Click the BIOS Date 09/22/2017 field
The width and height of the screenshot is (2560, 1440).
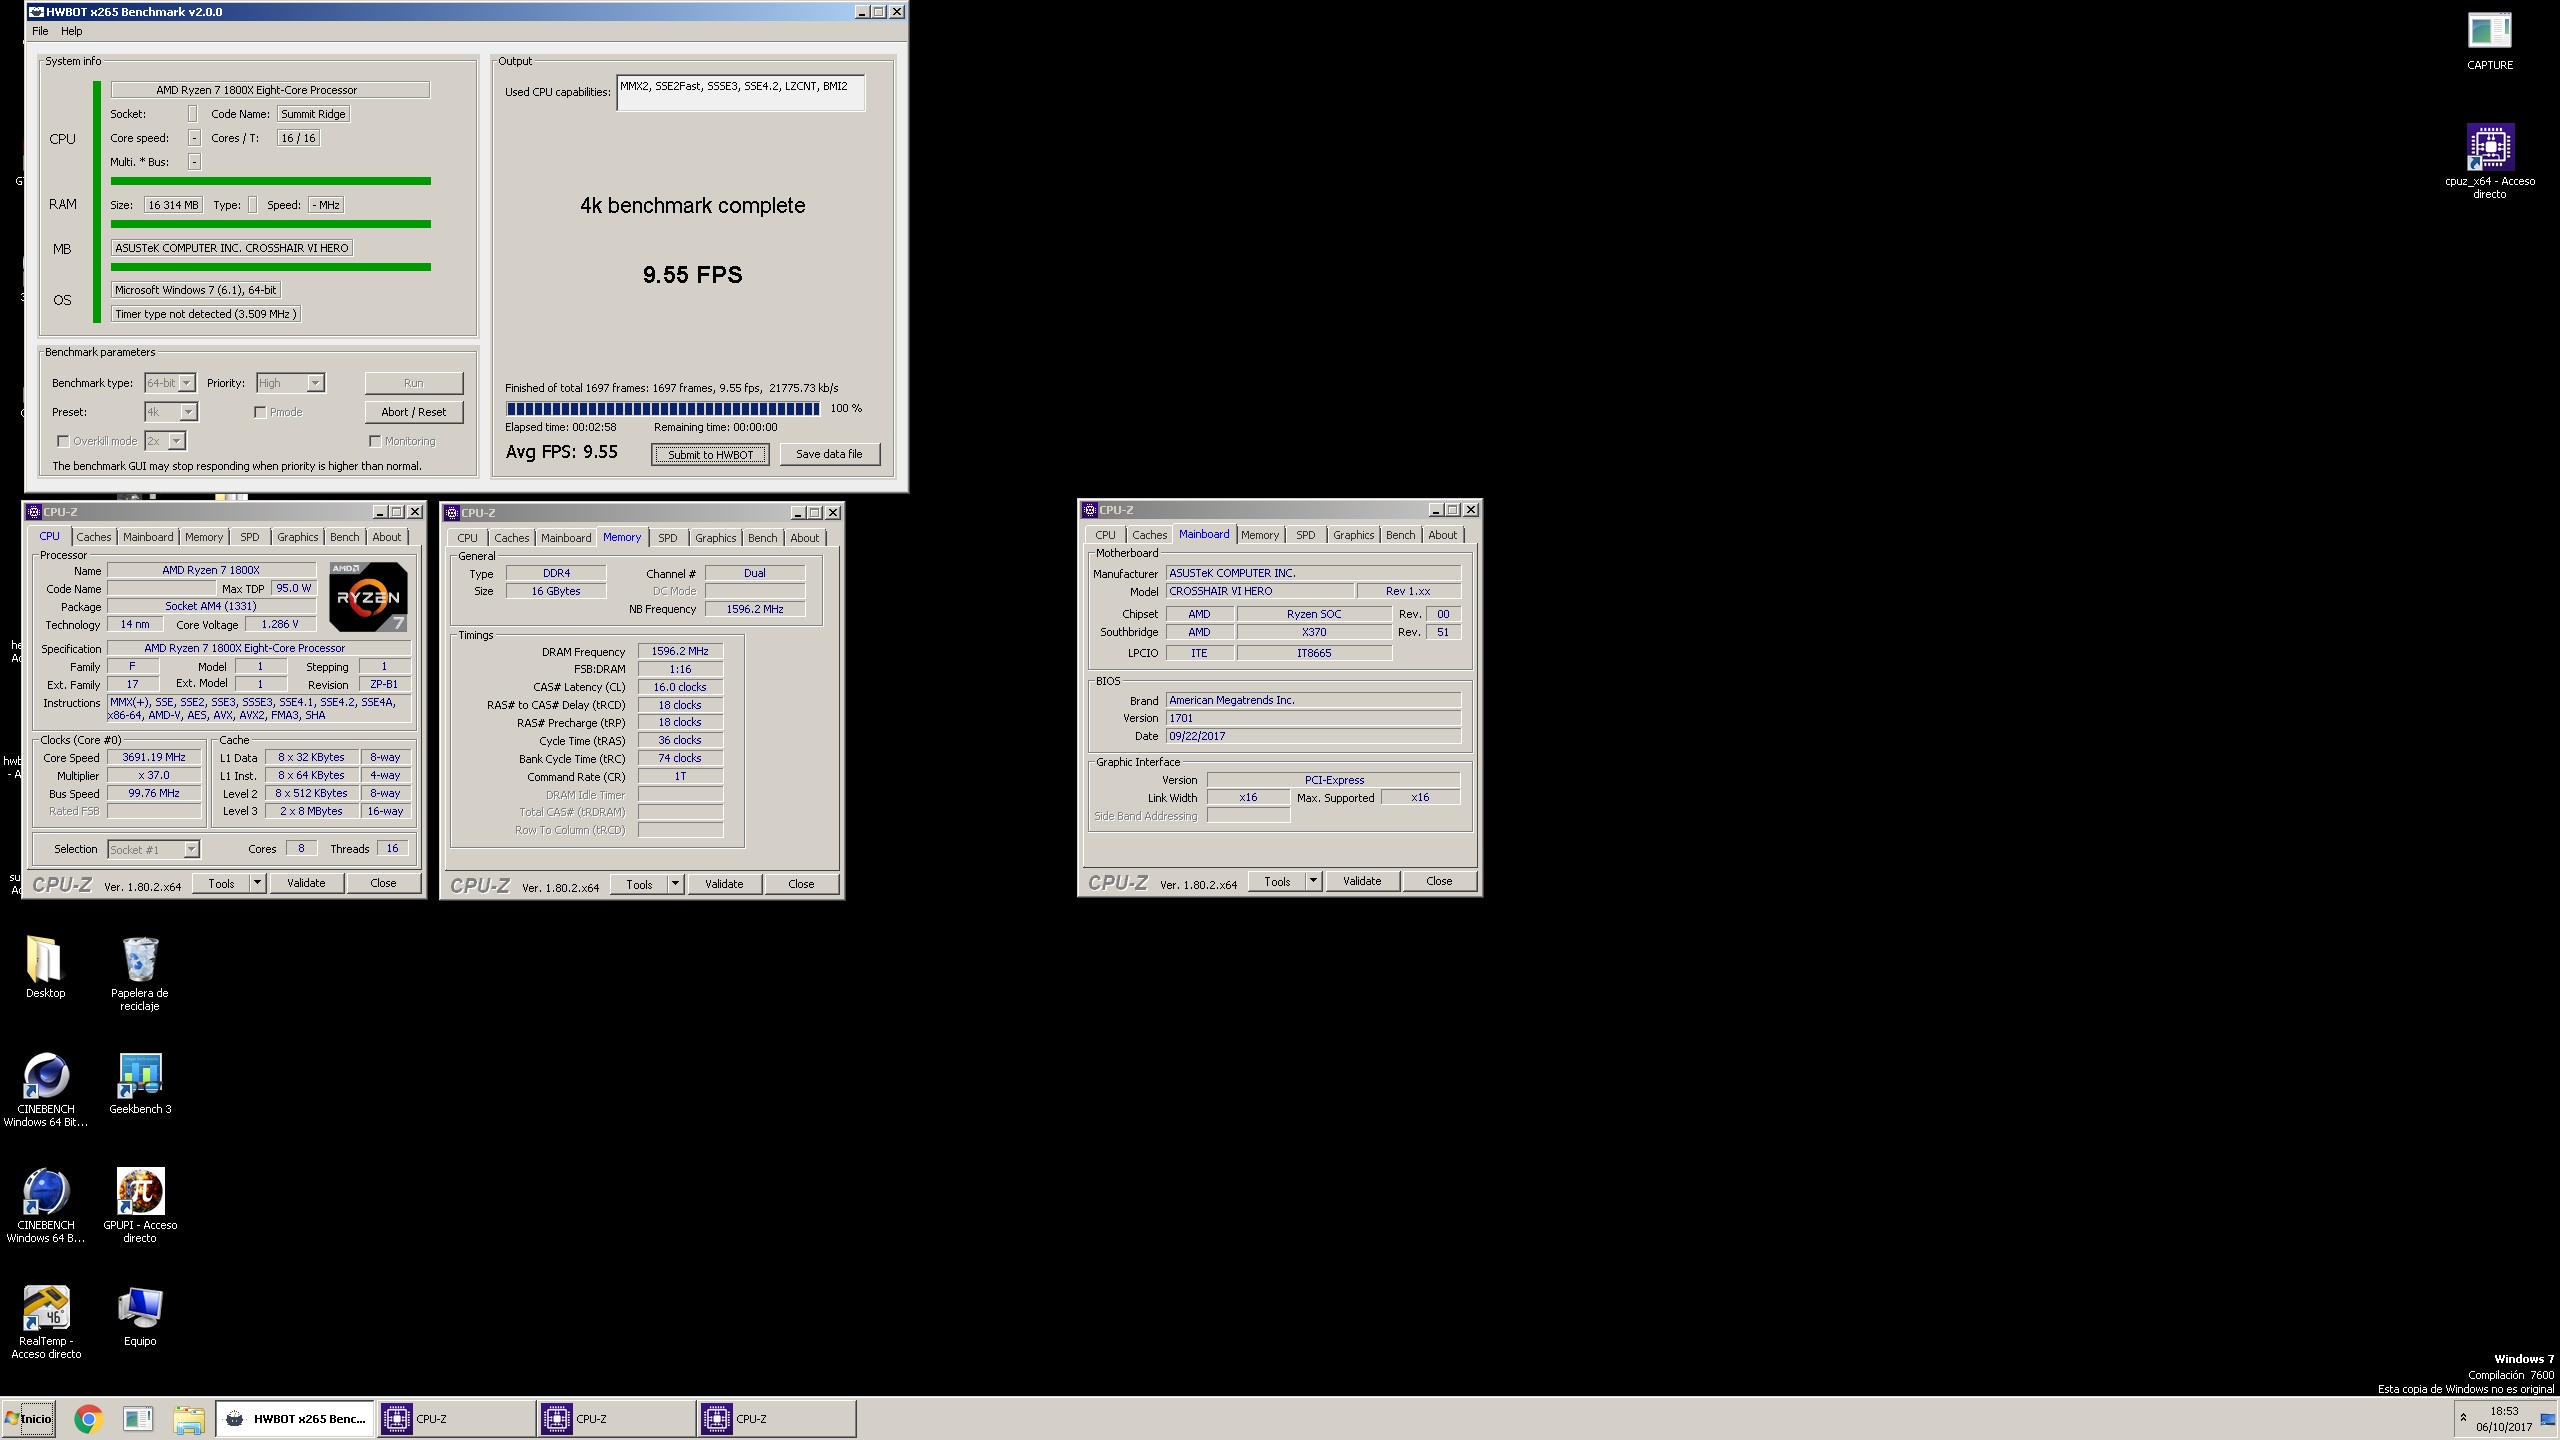(x=1313, y=736)
